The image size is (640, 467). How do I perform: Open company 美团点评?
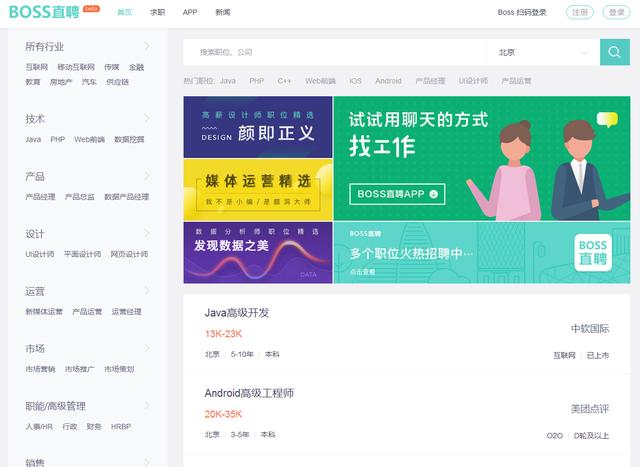coord(590,409)
